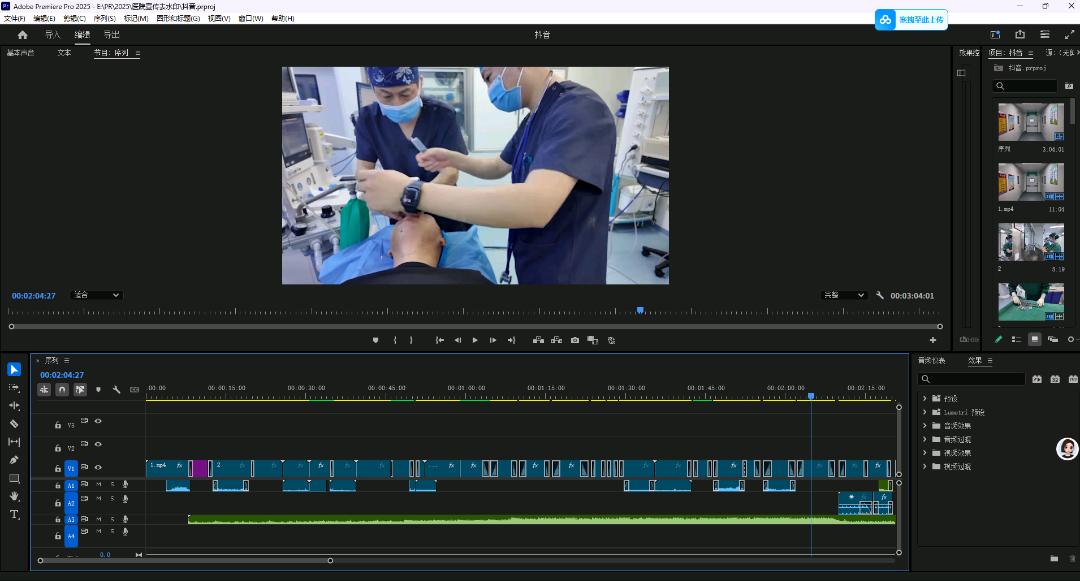Open the 序列(S) menu
The width and height of the screenshot is (1080, 581).
point(103,18)
